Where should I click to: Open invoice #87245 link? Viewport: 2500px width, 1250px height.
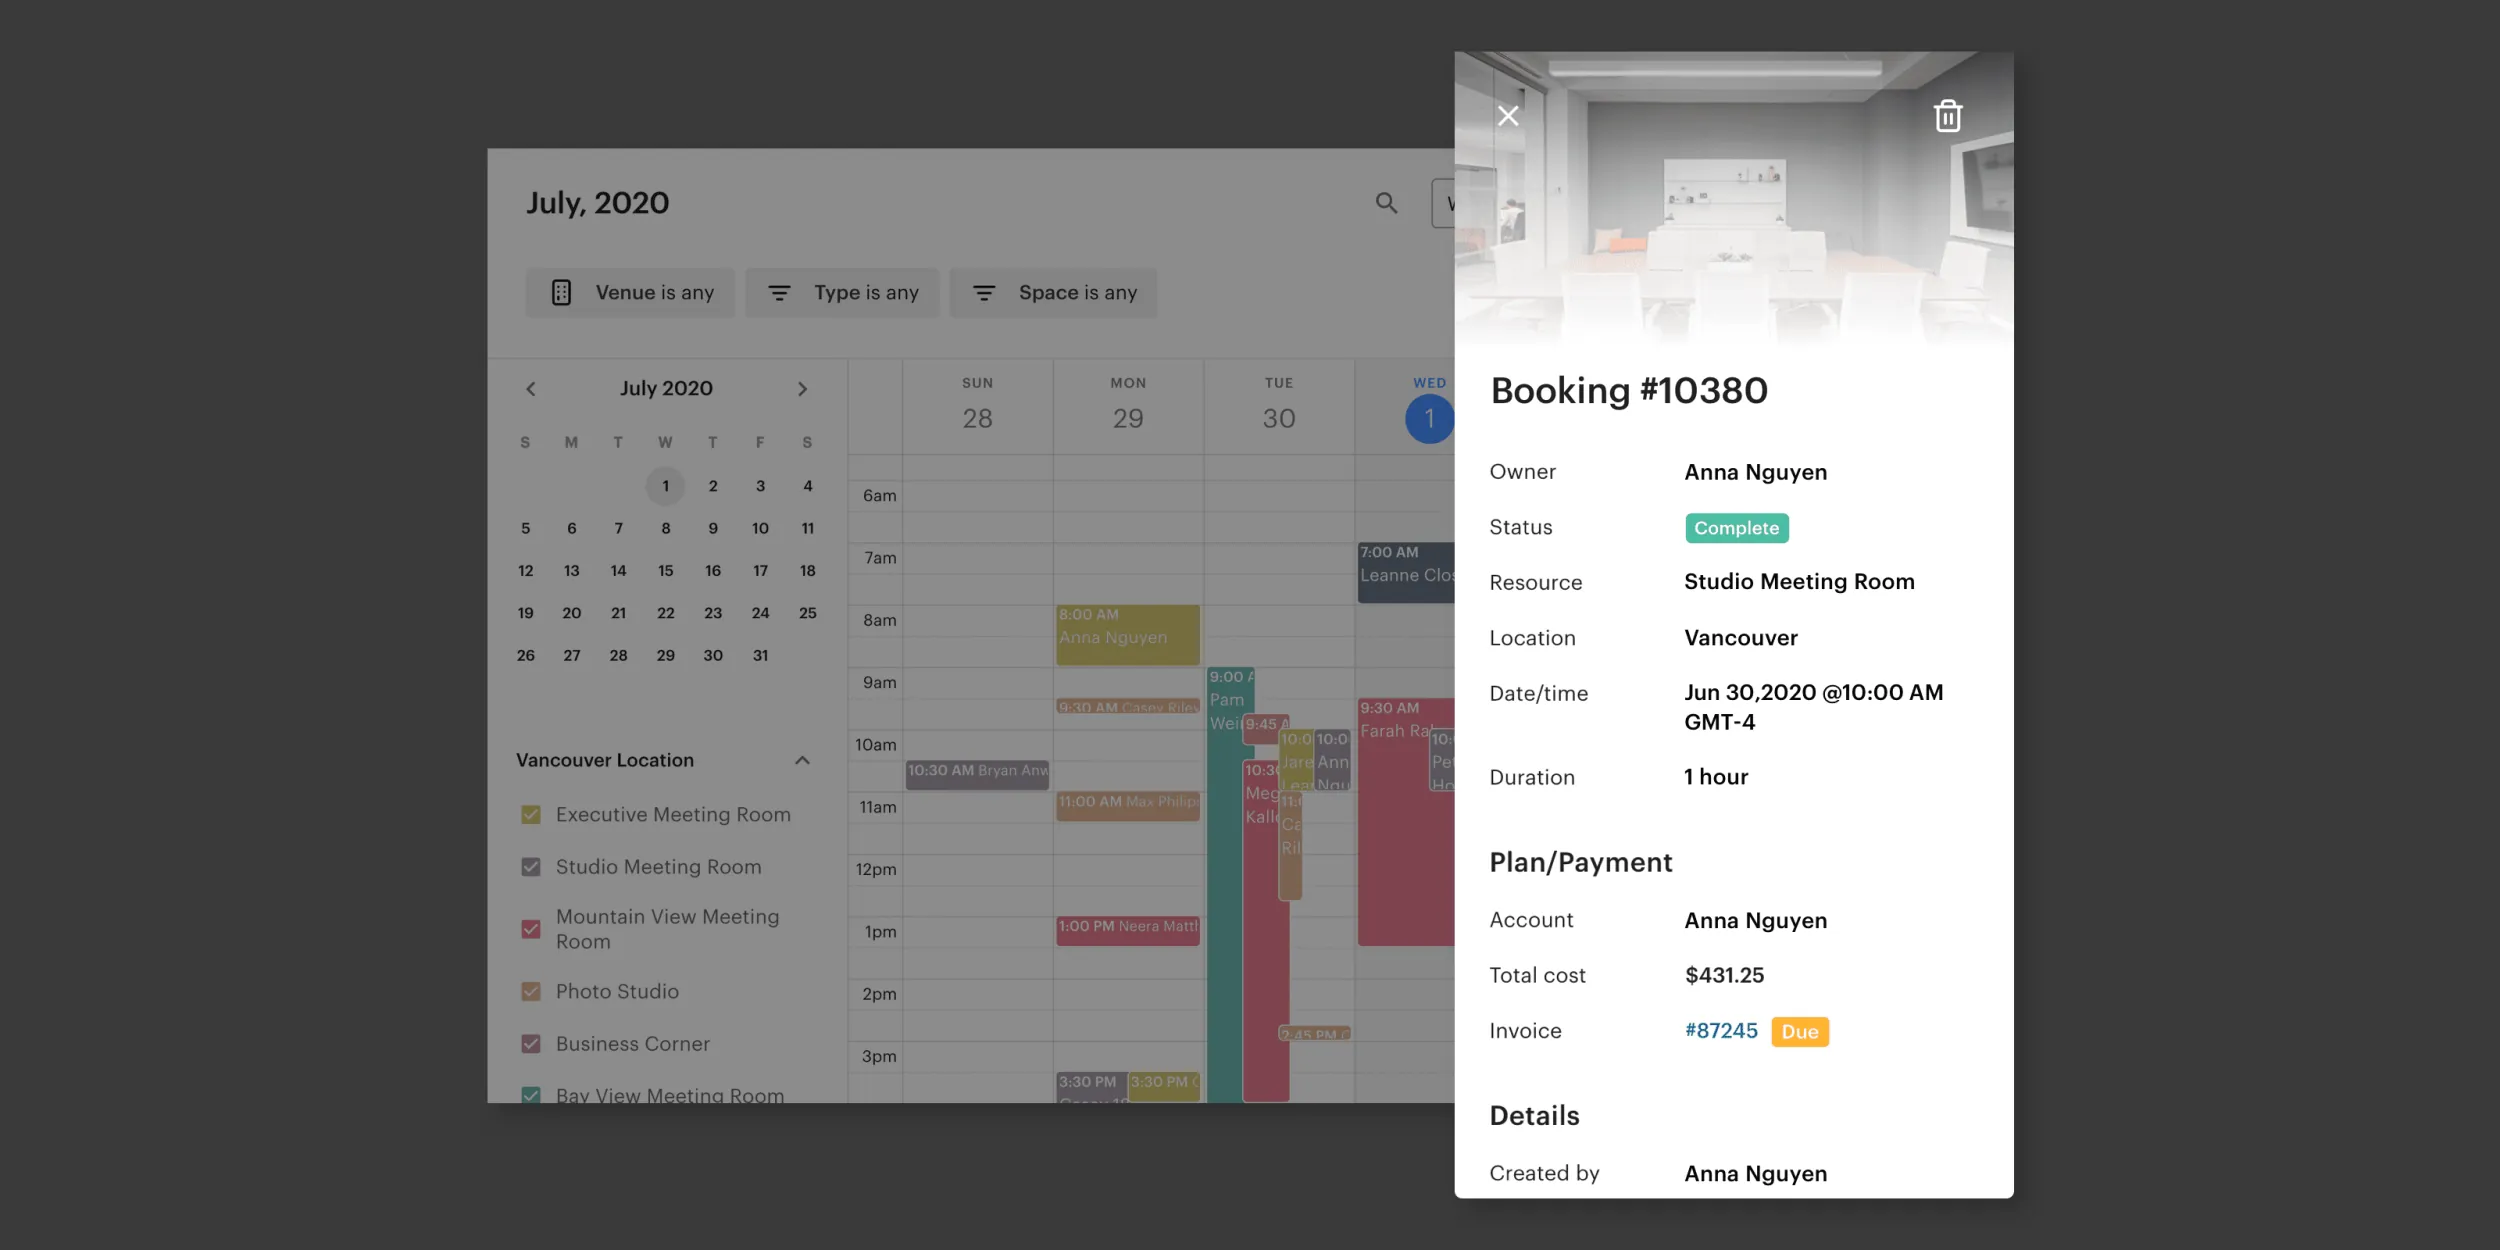[x=1721, y=1031]
